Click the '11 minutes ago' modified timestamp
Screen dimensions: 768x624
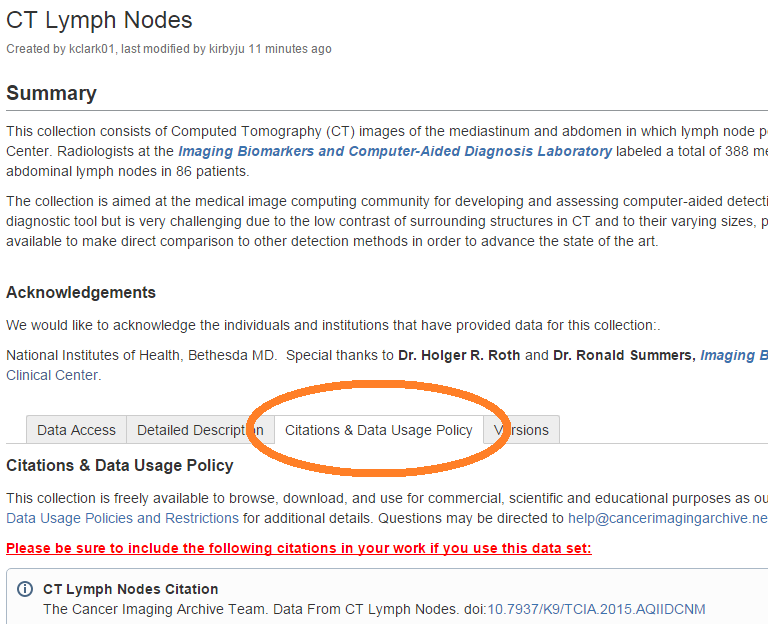[290, 49]
